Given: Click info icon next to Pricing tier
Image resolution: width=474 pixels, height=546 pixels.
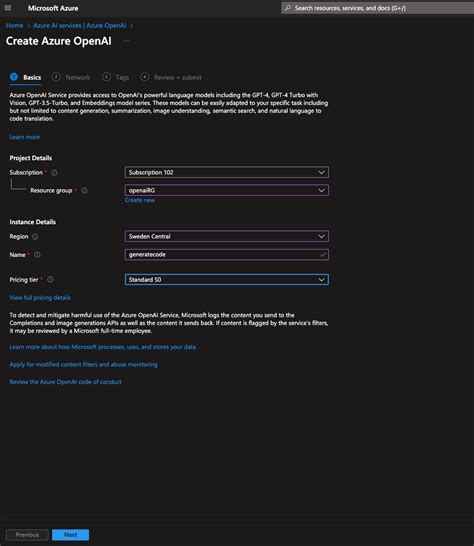Looking at the screenshot, I should pyautogui.click(x=50, y=280).
